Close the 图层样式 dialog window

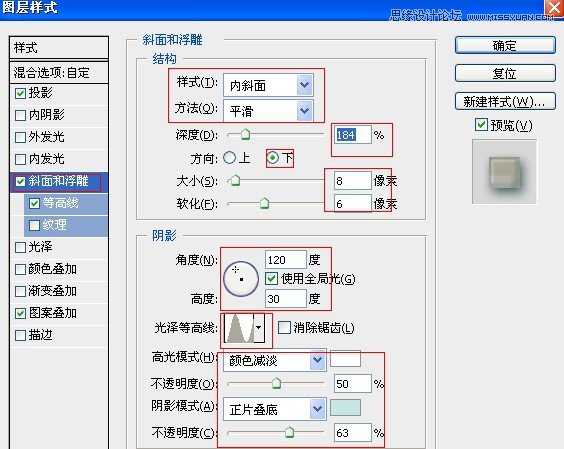(554, 8)
